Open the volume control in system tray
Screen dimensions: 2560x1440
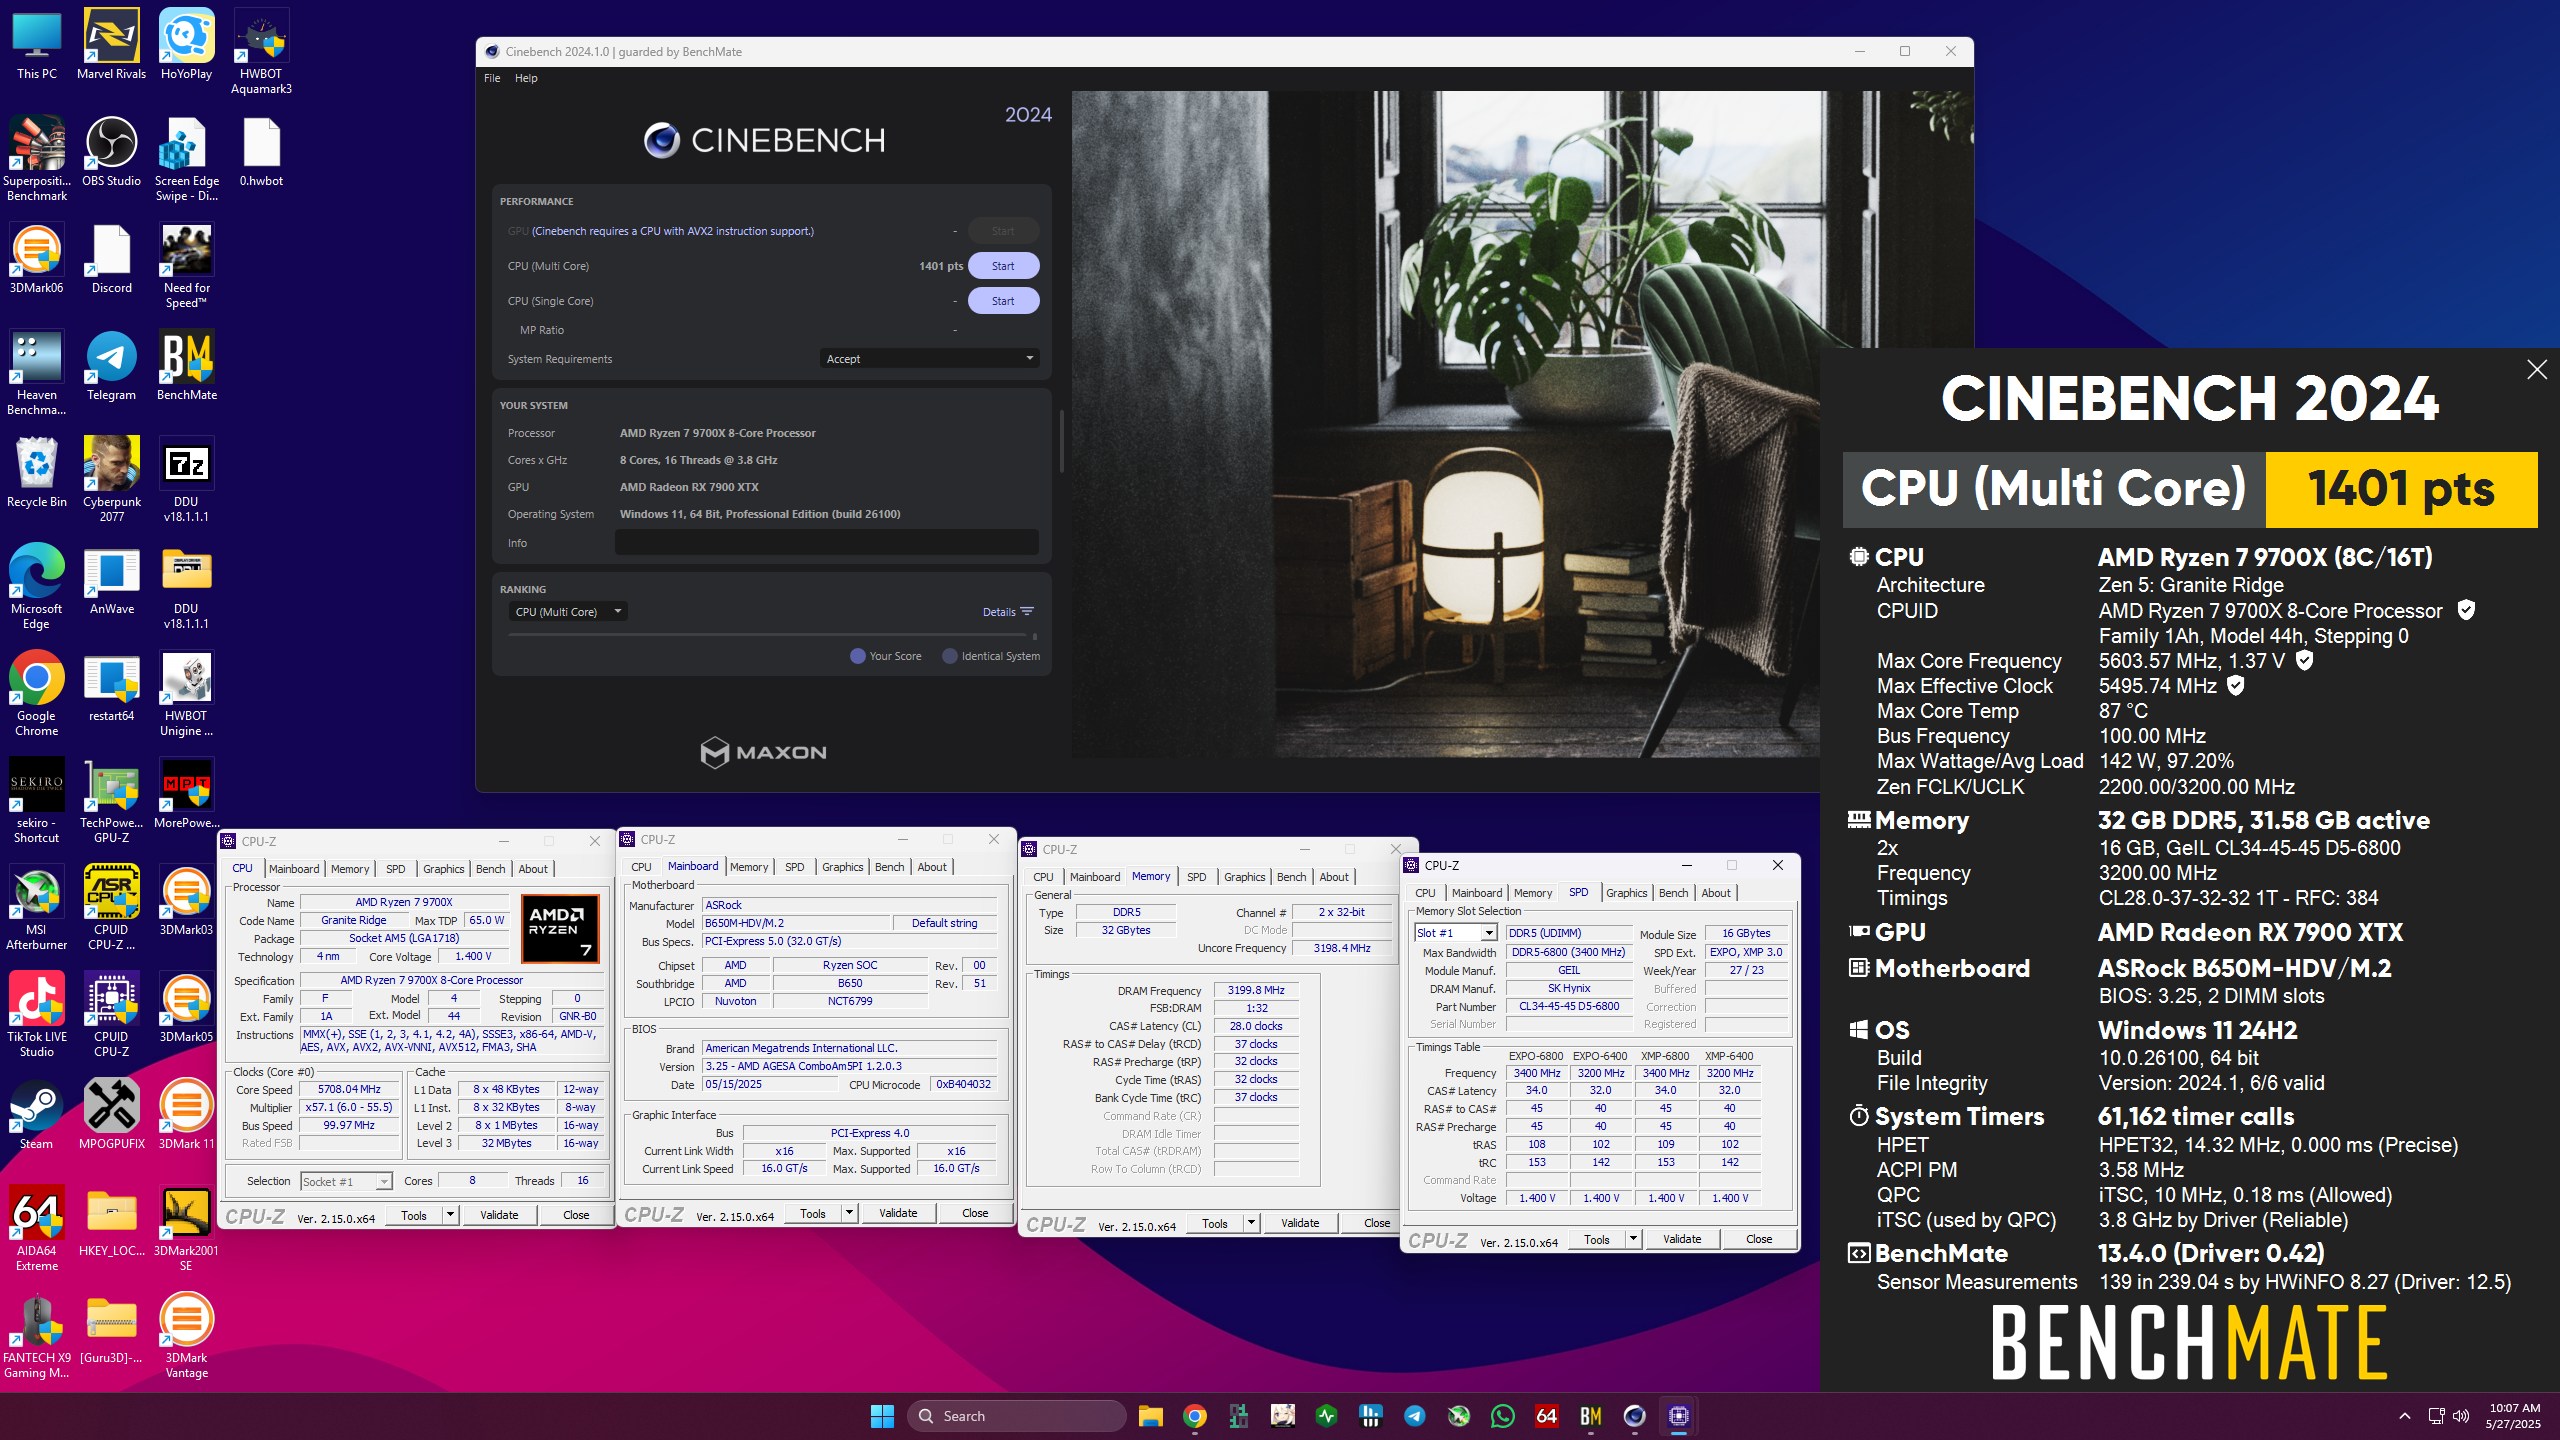[x=2461, y=1416]
